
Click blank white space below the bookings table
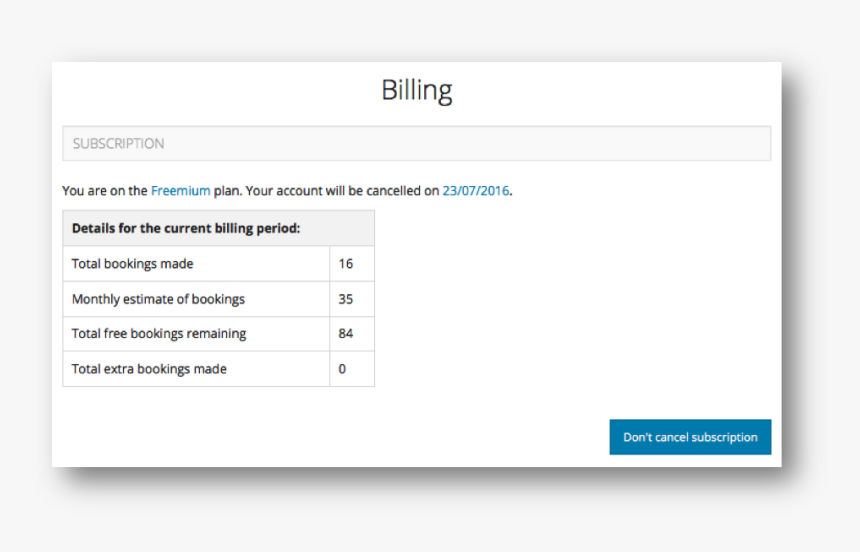[250, 425]
